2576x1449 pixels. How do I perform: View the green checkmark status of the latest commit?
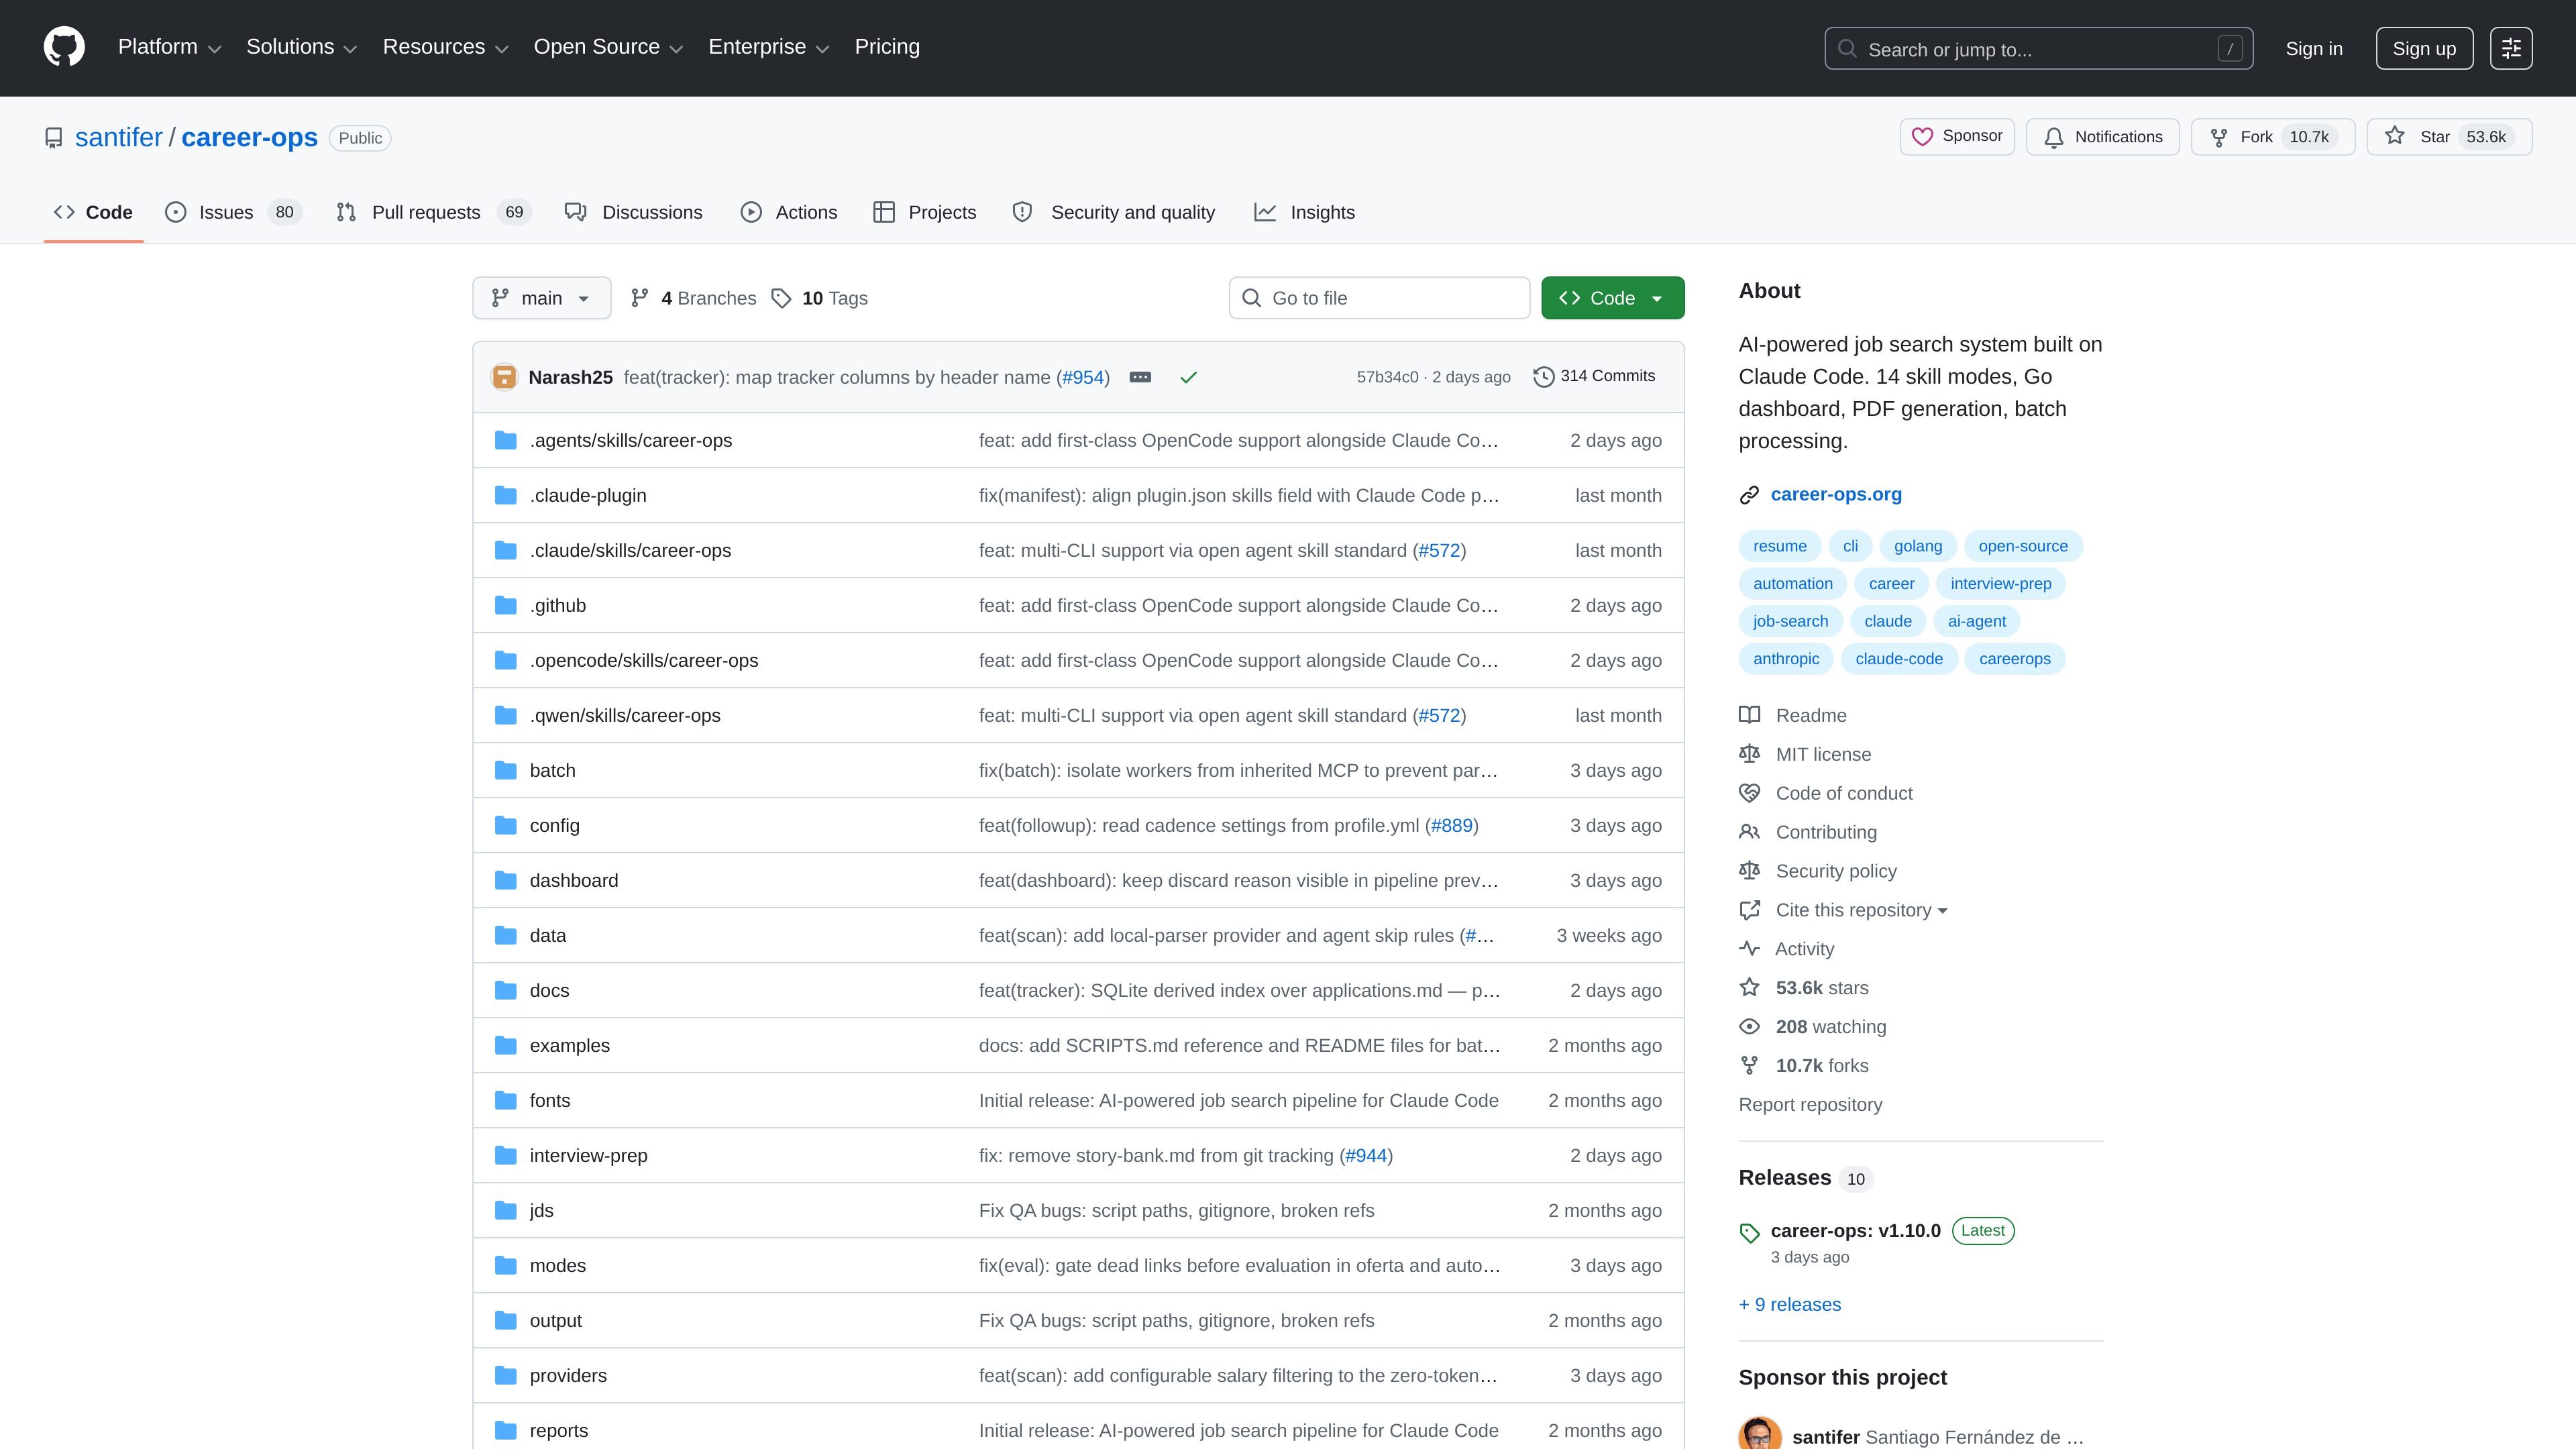click(1188, 377)
